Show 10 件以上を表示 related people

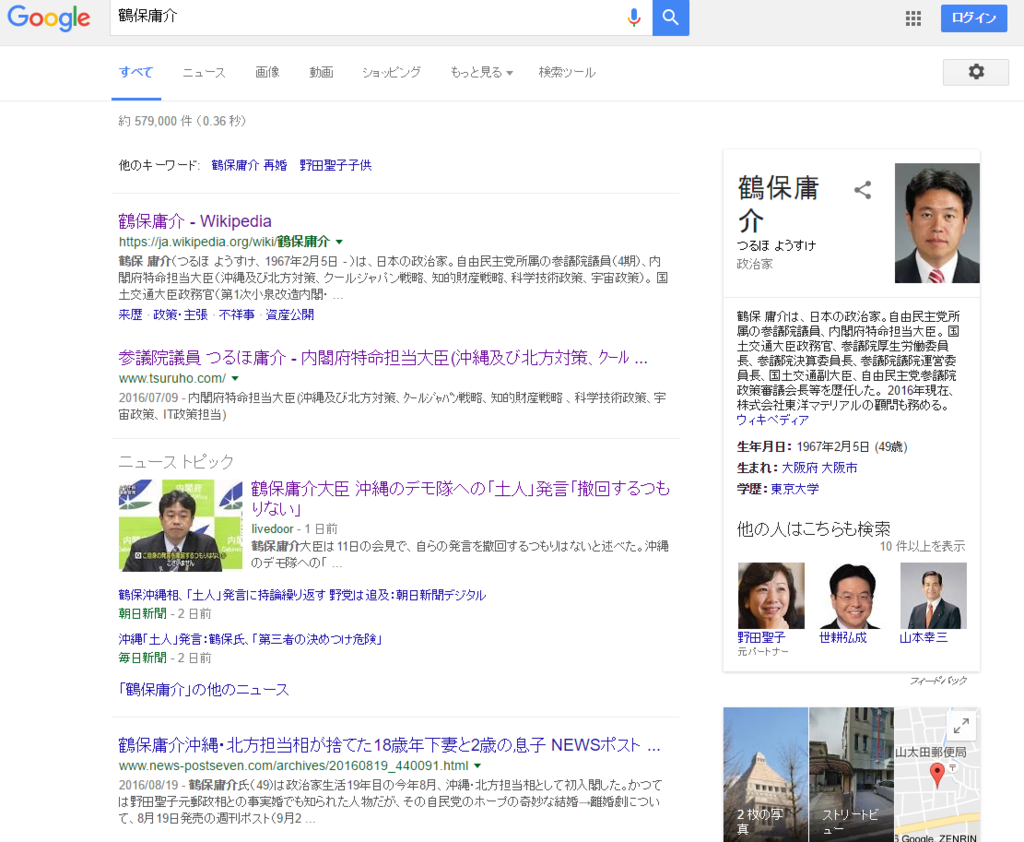(922, 546)
